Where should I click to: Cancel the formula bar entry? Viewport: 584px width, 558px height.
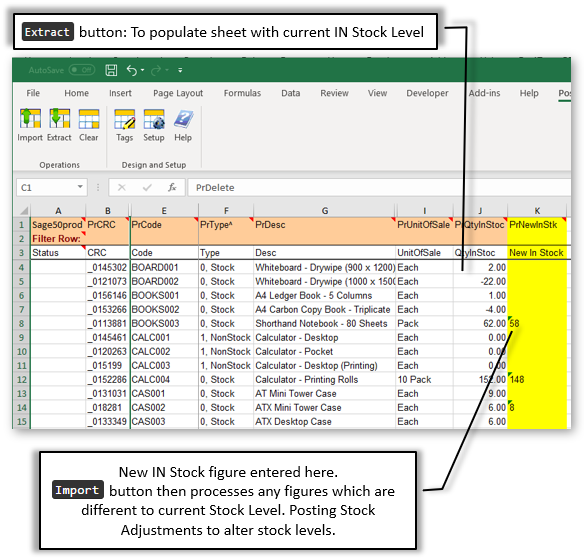(122, 187)
